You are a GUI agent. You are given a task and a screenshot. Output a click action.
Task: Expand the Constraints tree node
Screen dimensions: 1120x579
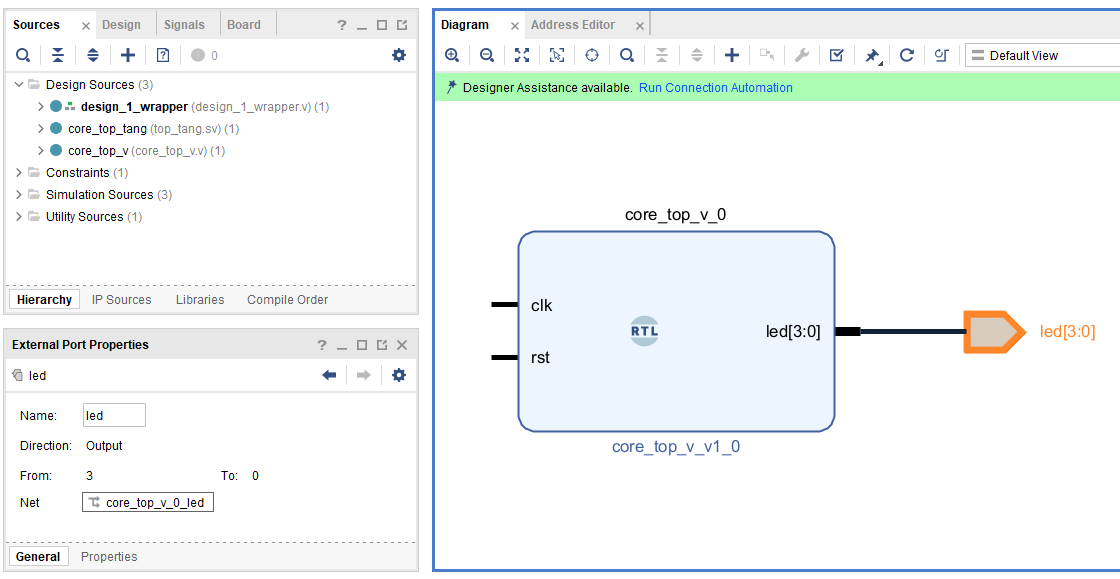[x=19, y=173]
